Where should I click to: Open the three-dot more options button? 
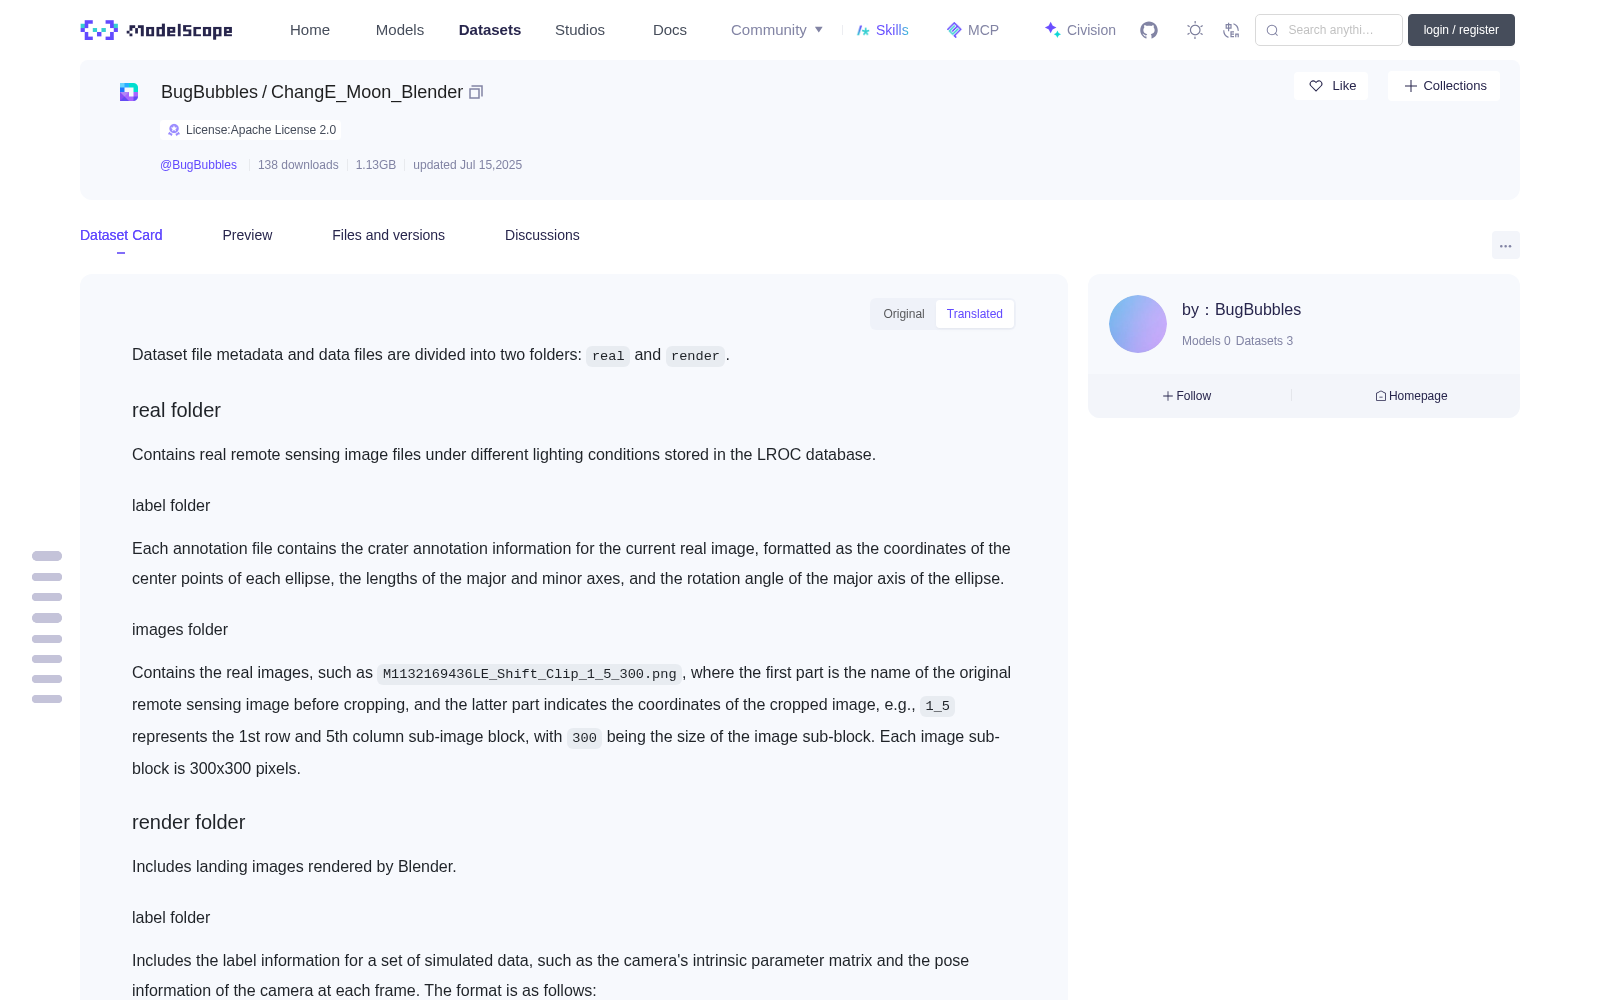click(1506, 245)
